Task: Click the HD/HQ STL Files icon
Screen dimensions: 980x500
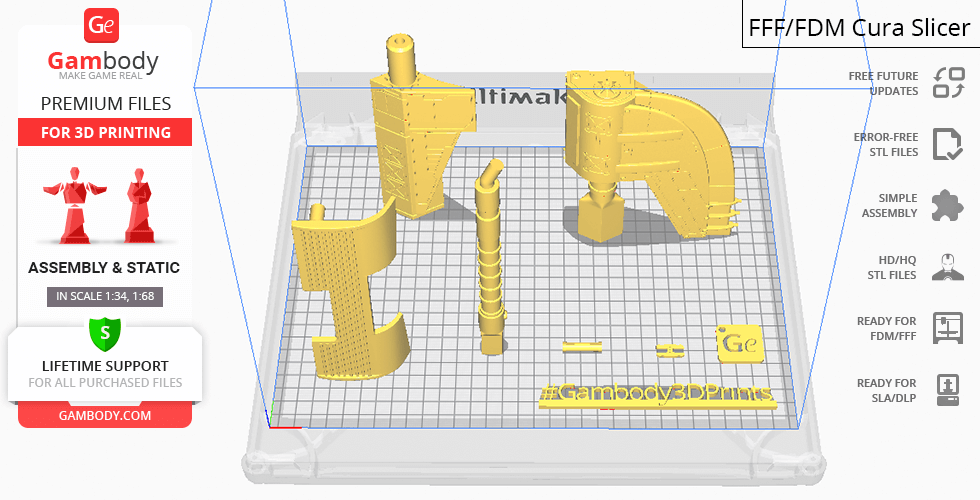Action: [x=947, y=267]
